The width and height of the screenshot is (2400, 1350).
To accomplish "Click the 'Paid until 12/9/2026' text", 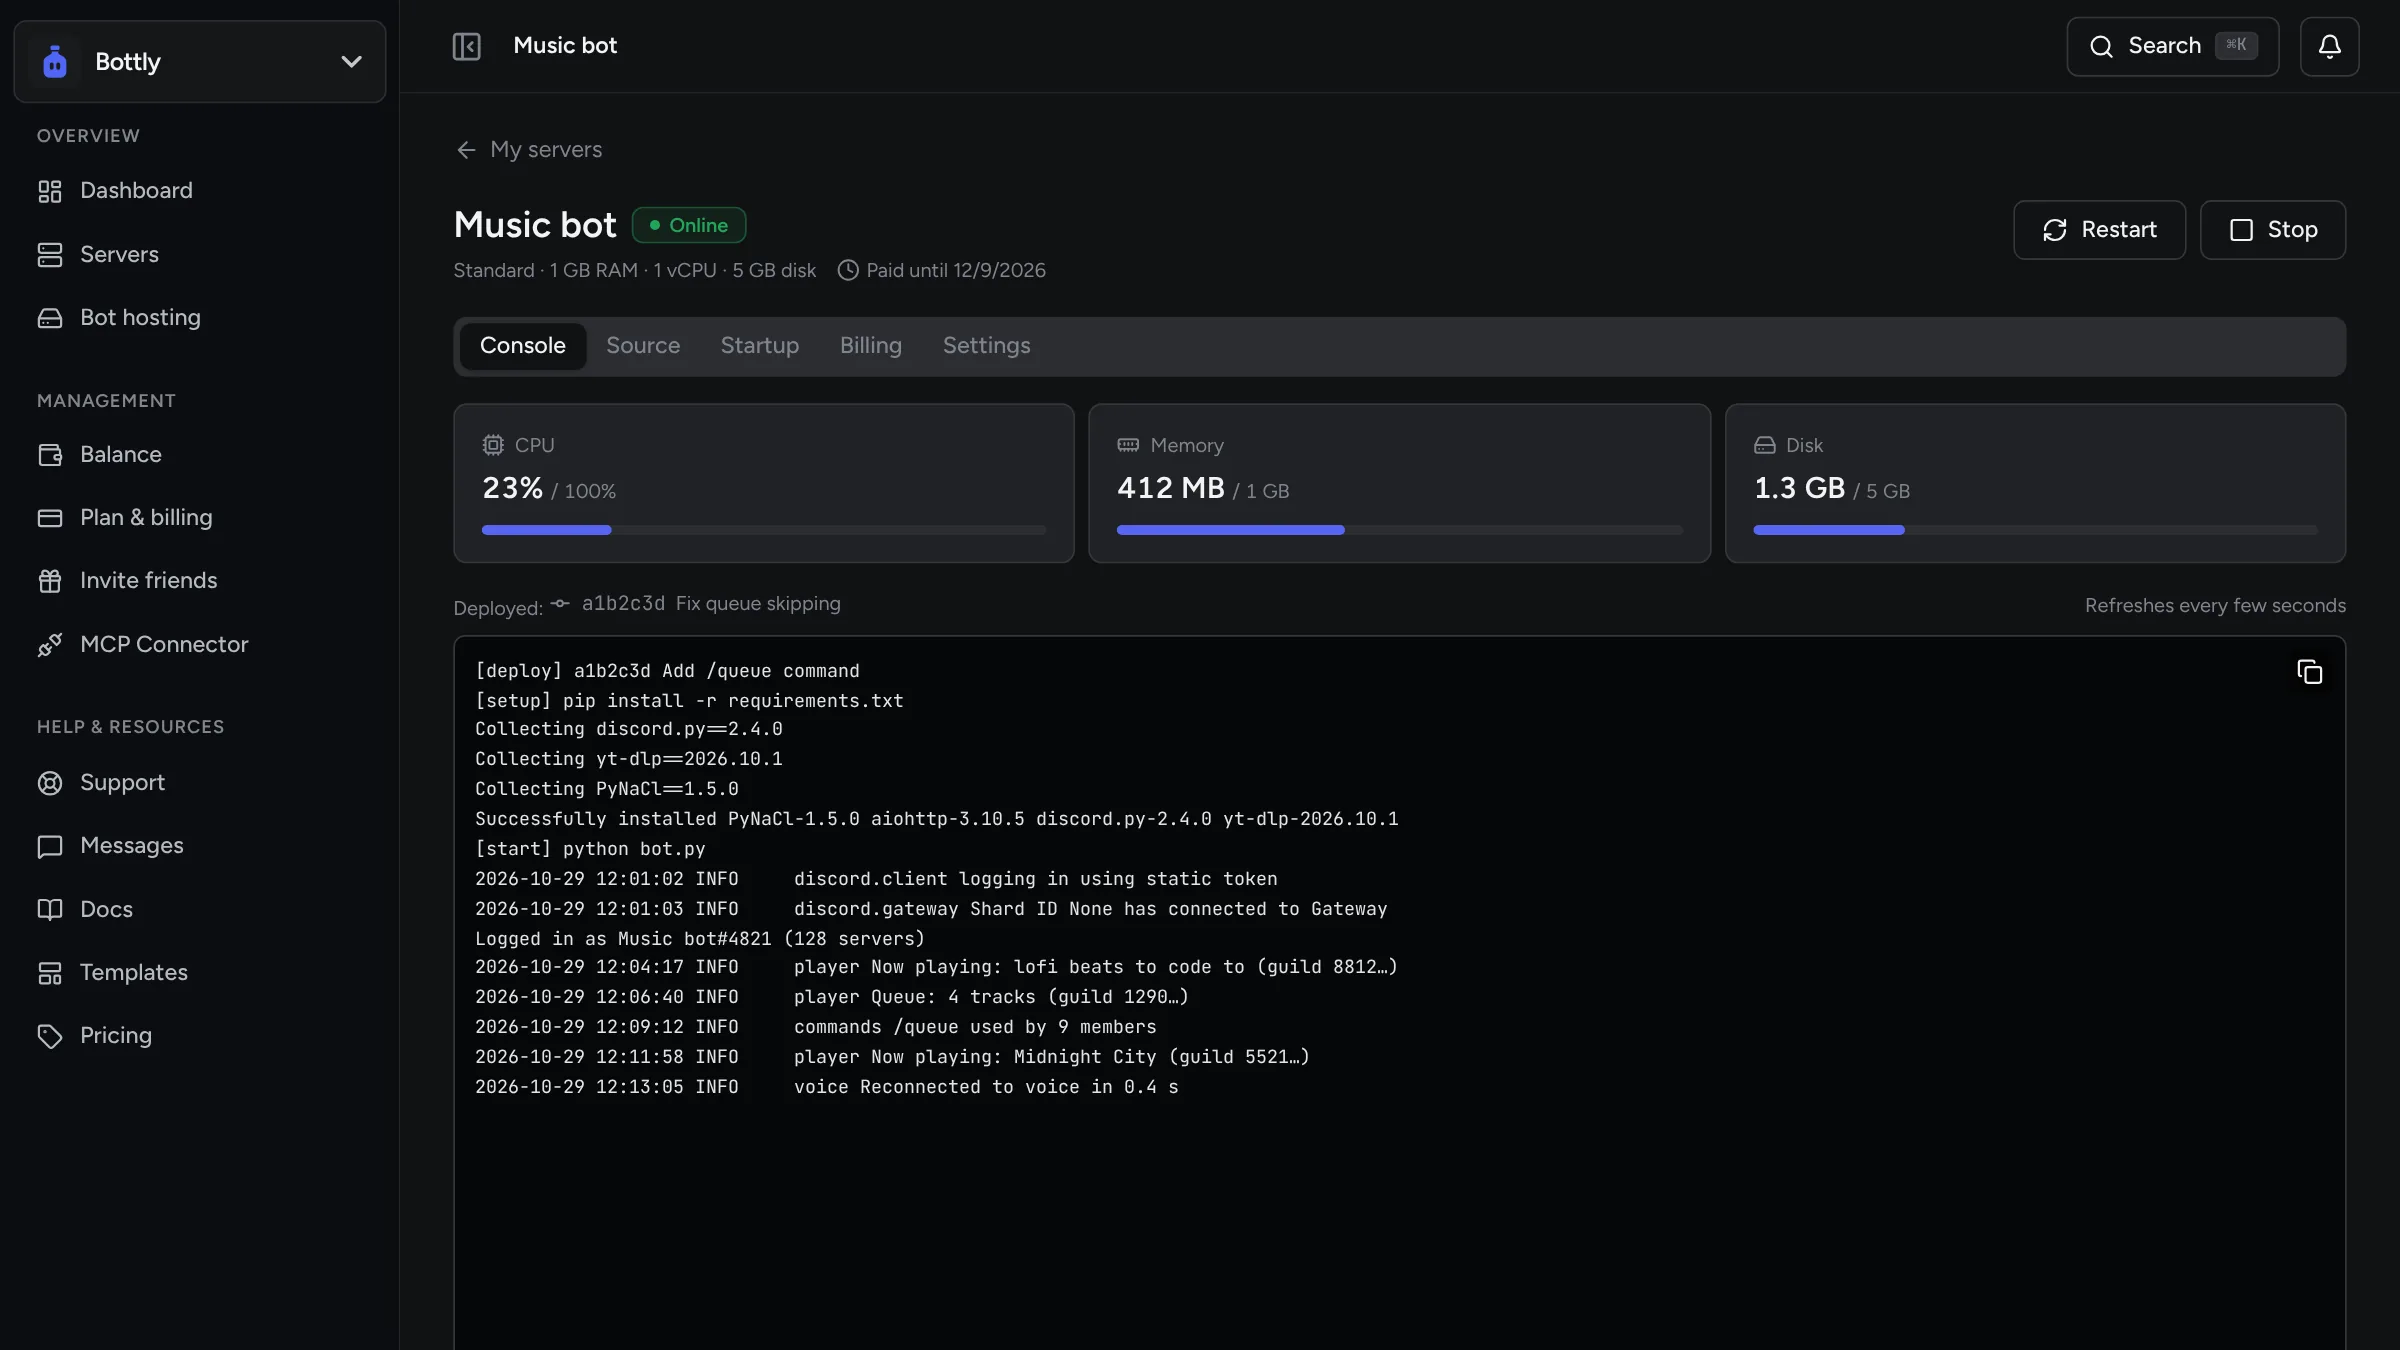I will click(x=955, y=271).
